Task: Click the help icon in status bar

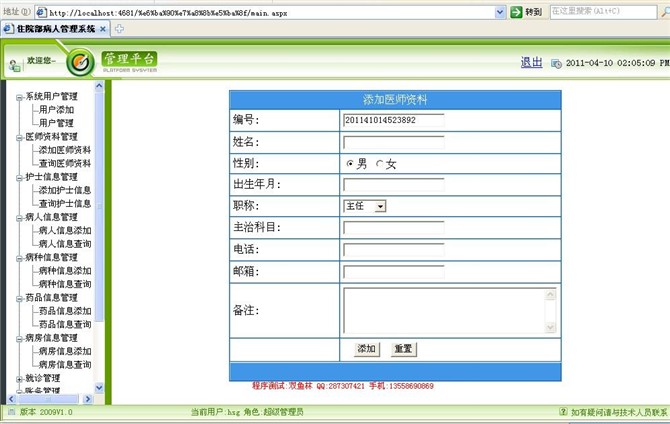Action: [563, 412]
